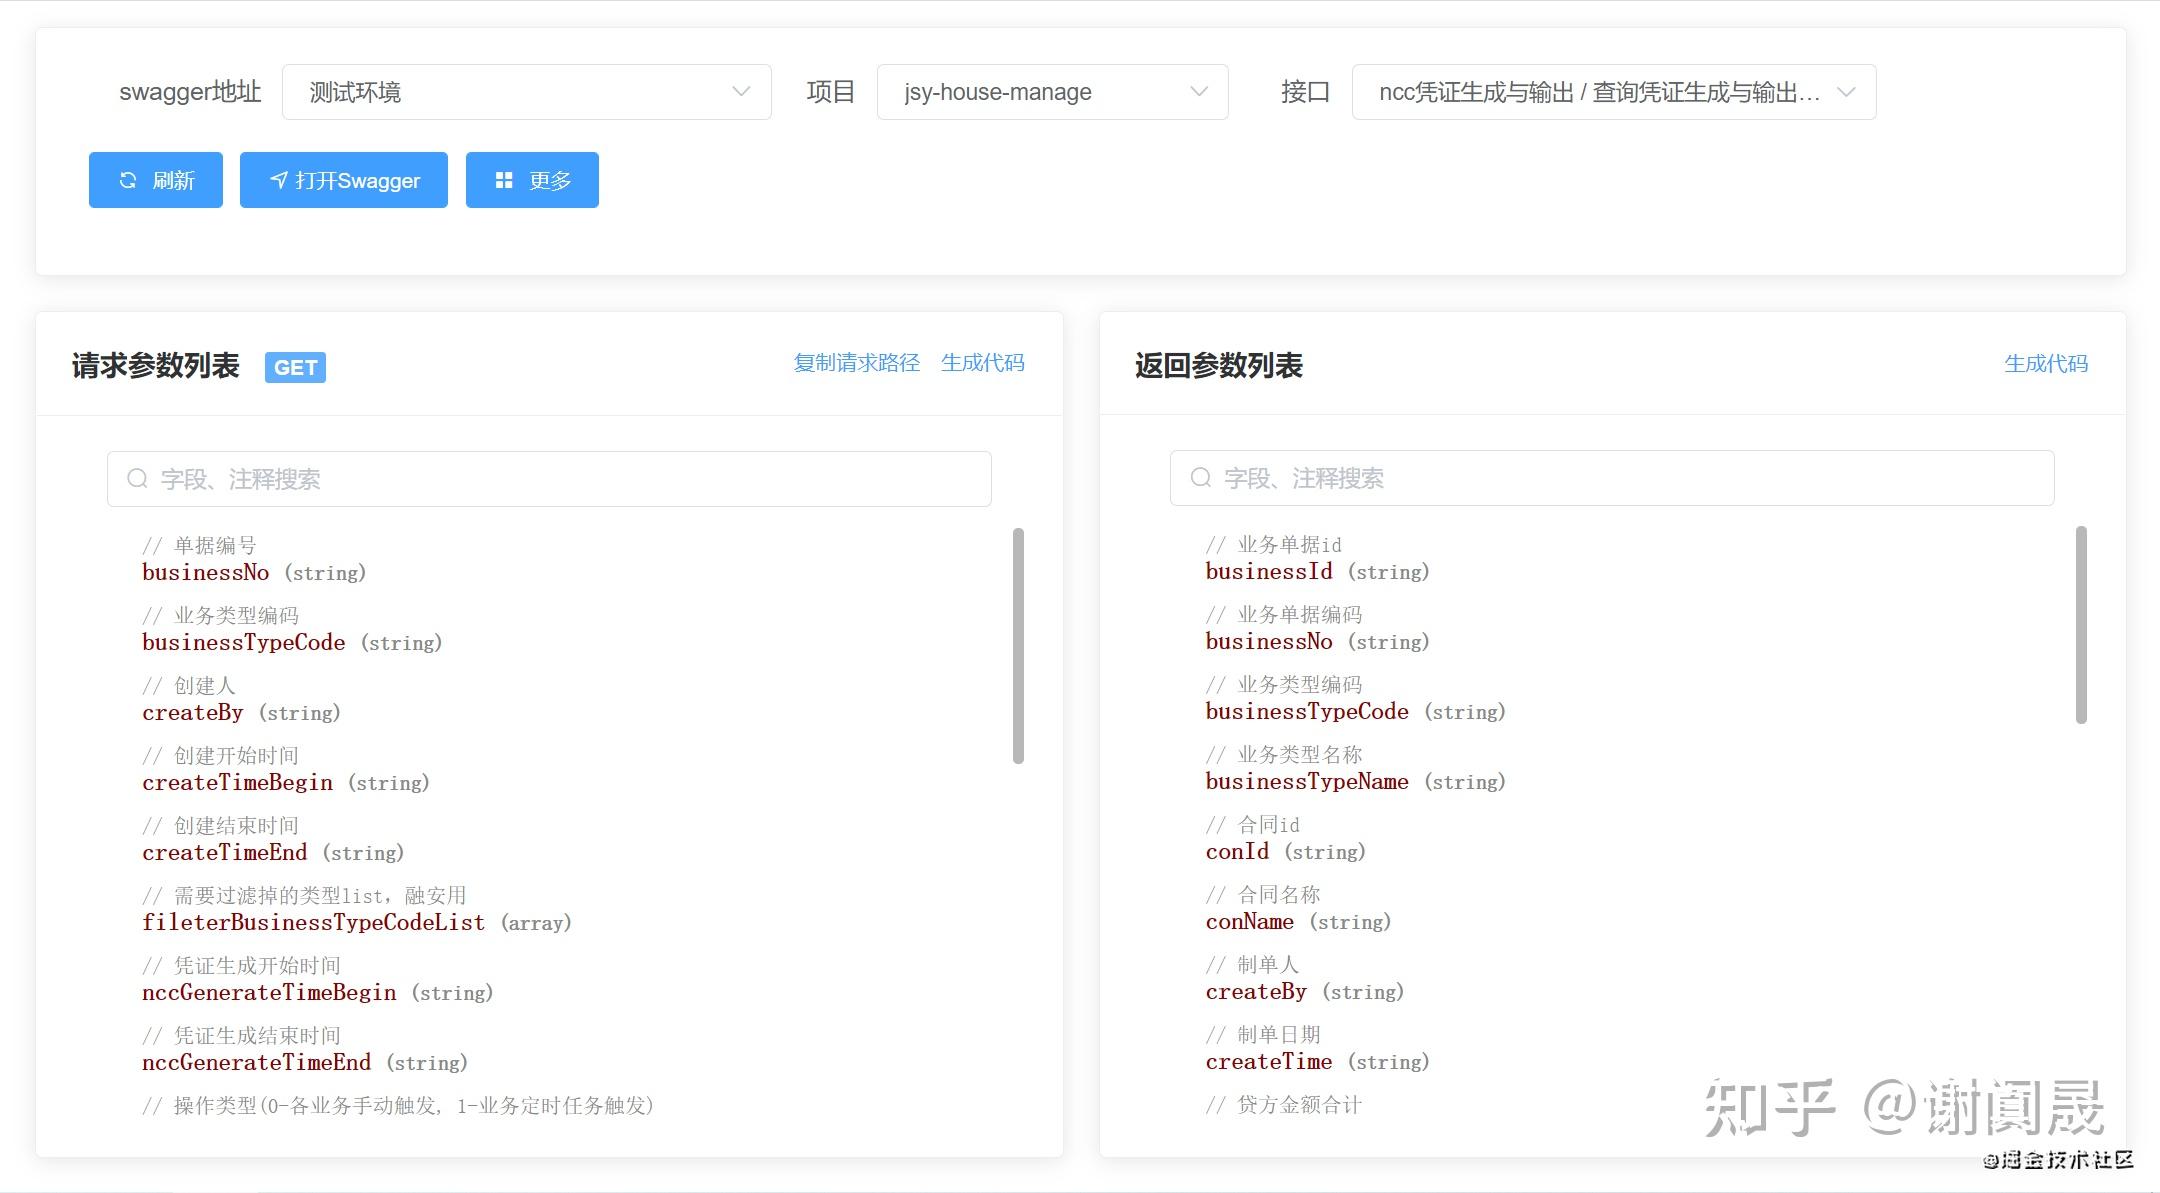
Task: Click the magnifier icon in return parameter search box
Action: pos(1200,478)
